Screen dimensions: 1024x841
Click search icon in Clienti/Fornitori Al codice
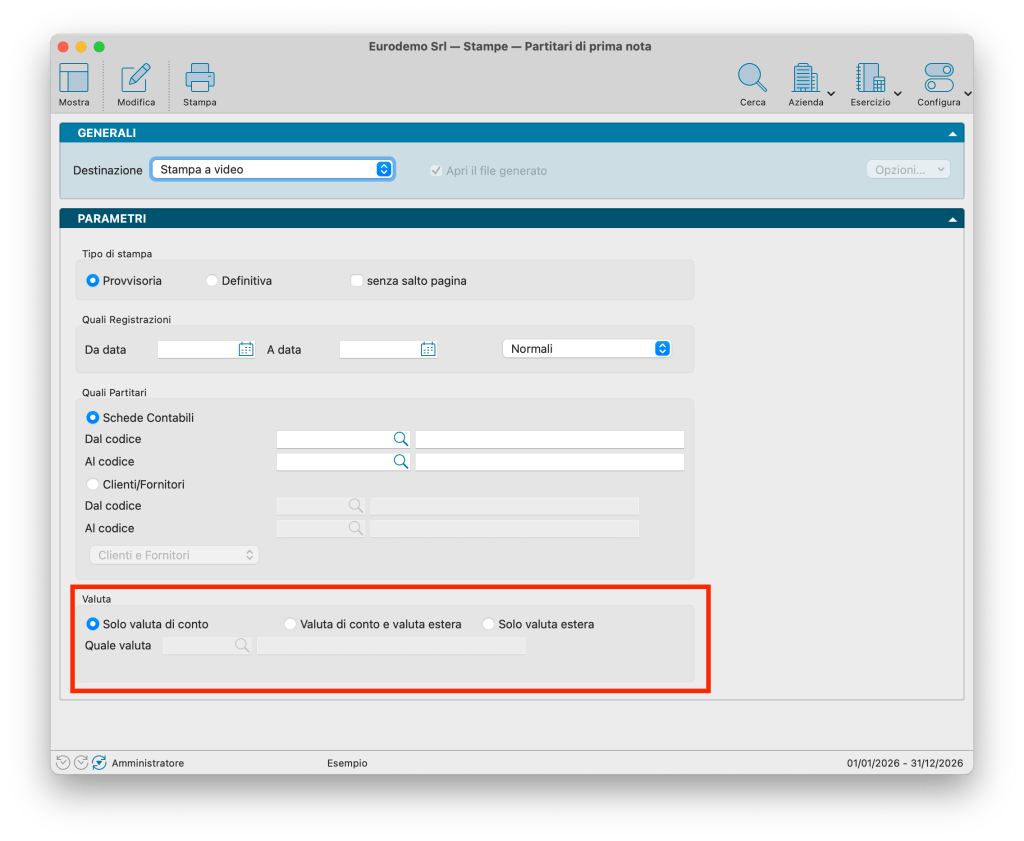pos(355,528)
